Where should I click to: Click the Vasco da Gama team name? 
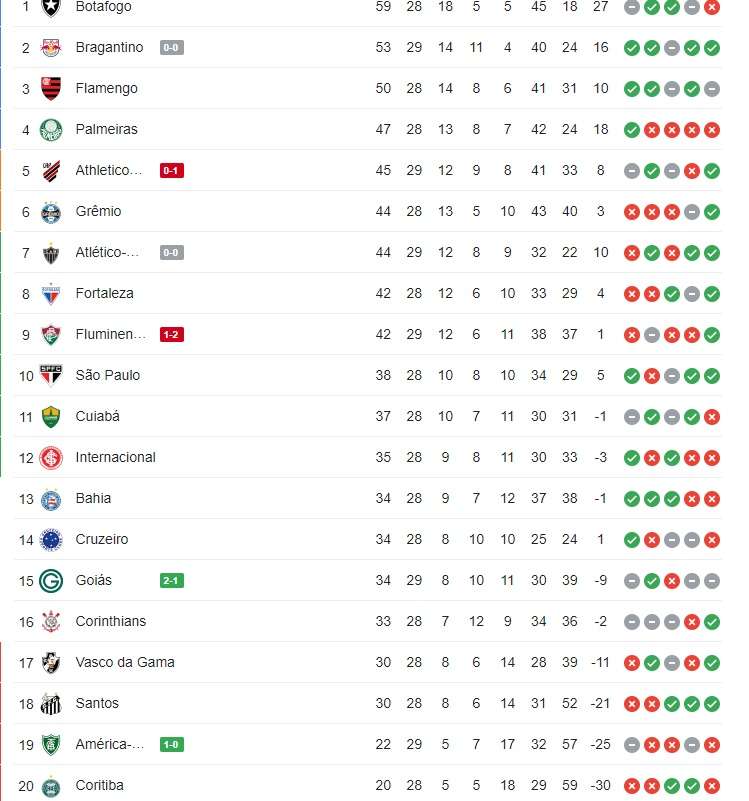125,662
